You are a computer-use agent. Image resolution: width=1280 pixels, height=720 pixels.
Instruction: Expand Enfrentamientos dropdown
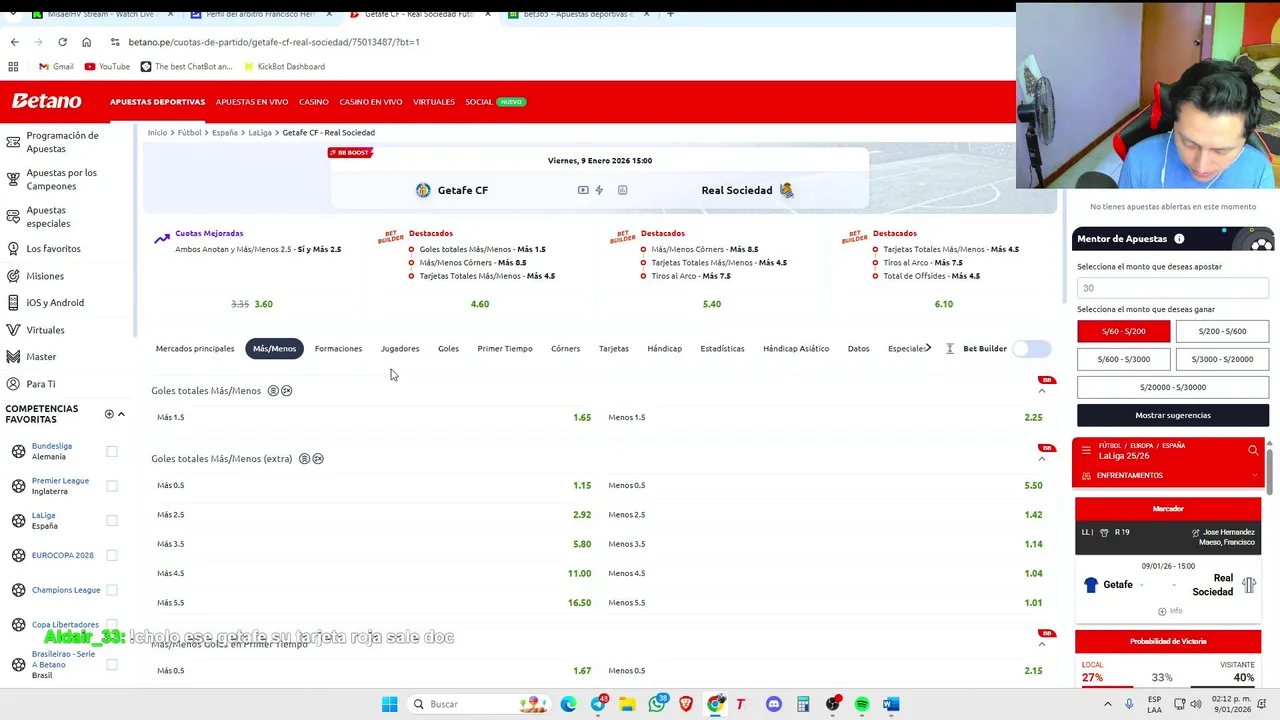coord(1168,476)
